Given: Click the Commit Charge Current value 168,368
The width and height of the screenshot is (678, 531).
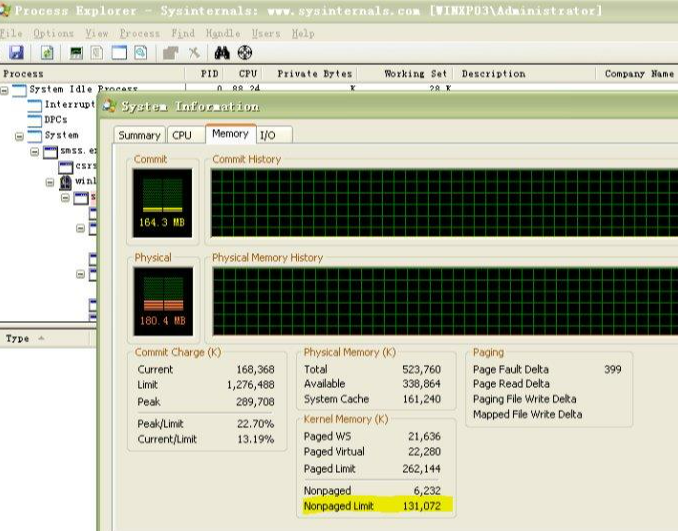Looking at the screenshot, I should tap(255, 369).
